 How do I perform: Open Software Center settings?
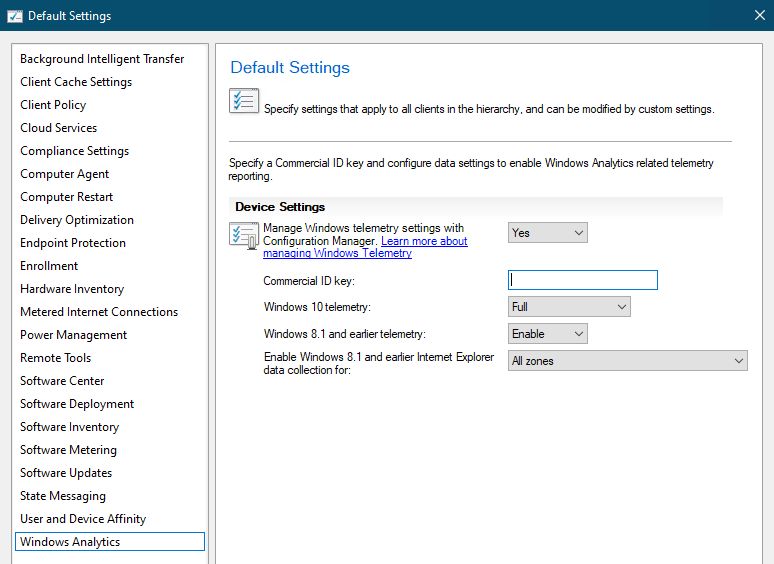point(62,381)
